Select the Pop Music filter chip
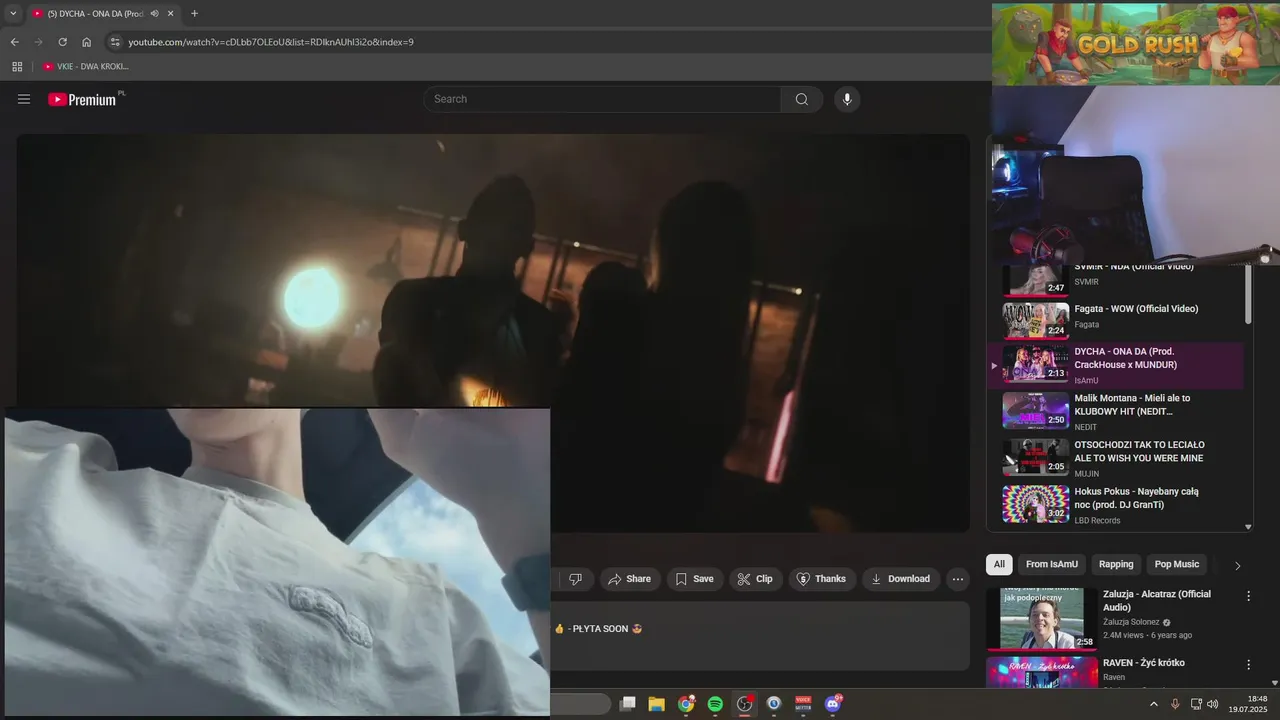 (x=1177, y=564)
